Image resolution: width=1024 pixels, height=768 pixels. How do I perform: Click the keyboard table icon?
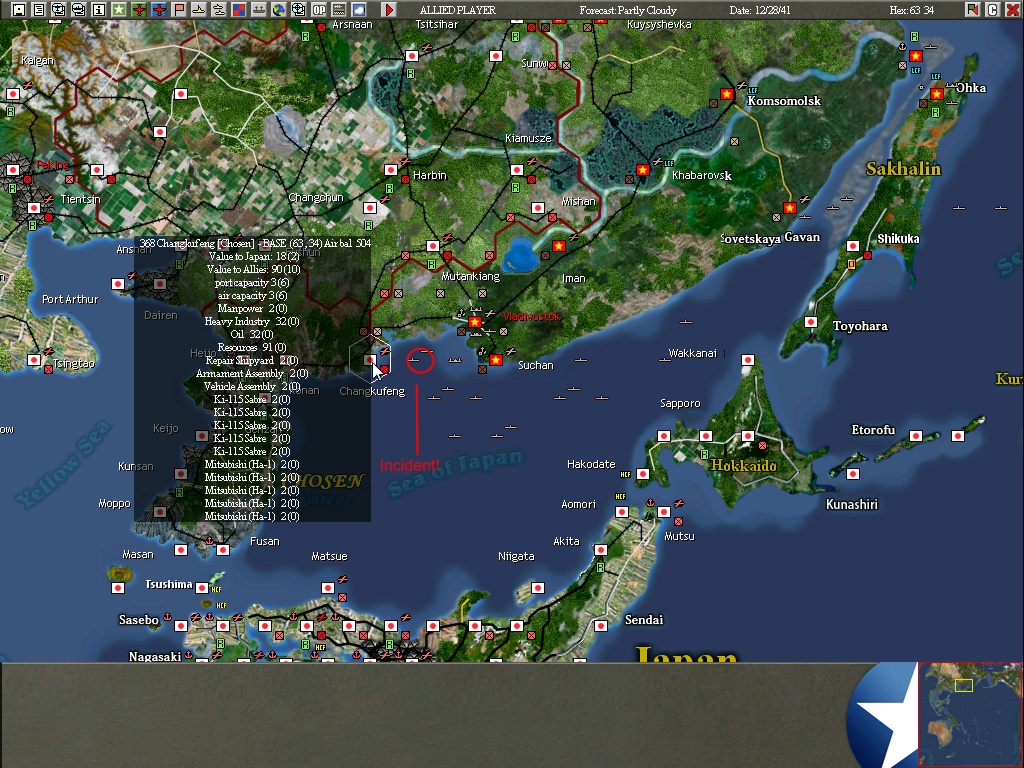click(x=338, y=10)
